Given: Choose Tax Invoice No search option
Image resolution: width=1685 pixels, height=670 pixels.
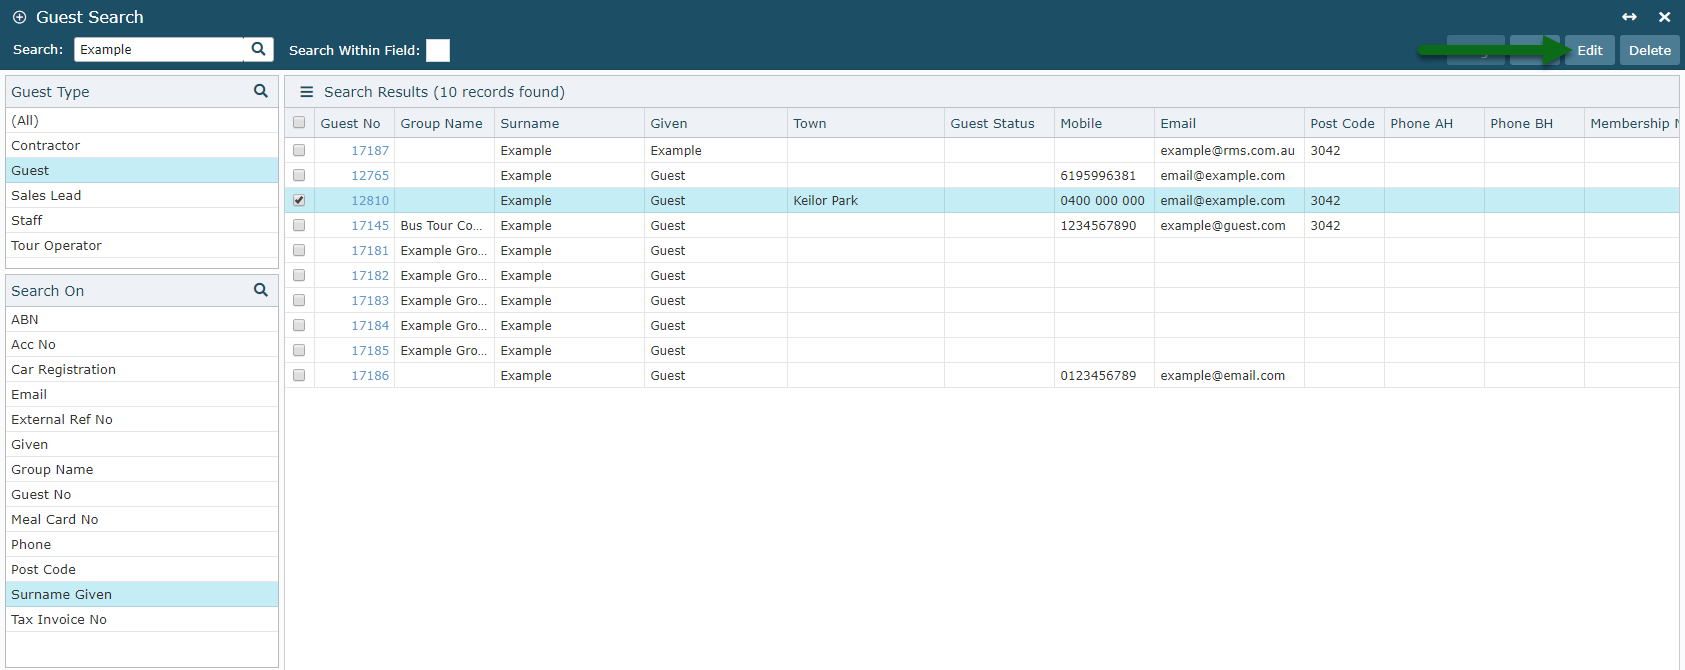Looking at the screenshot, I should pyautogui.click(x=142, y=619).
